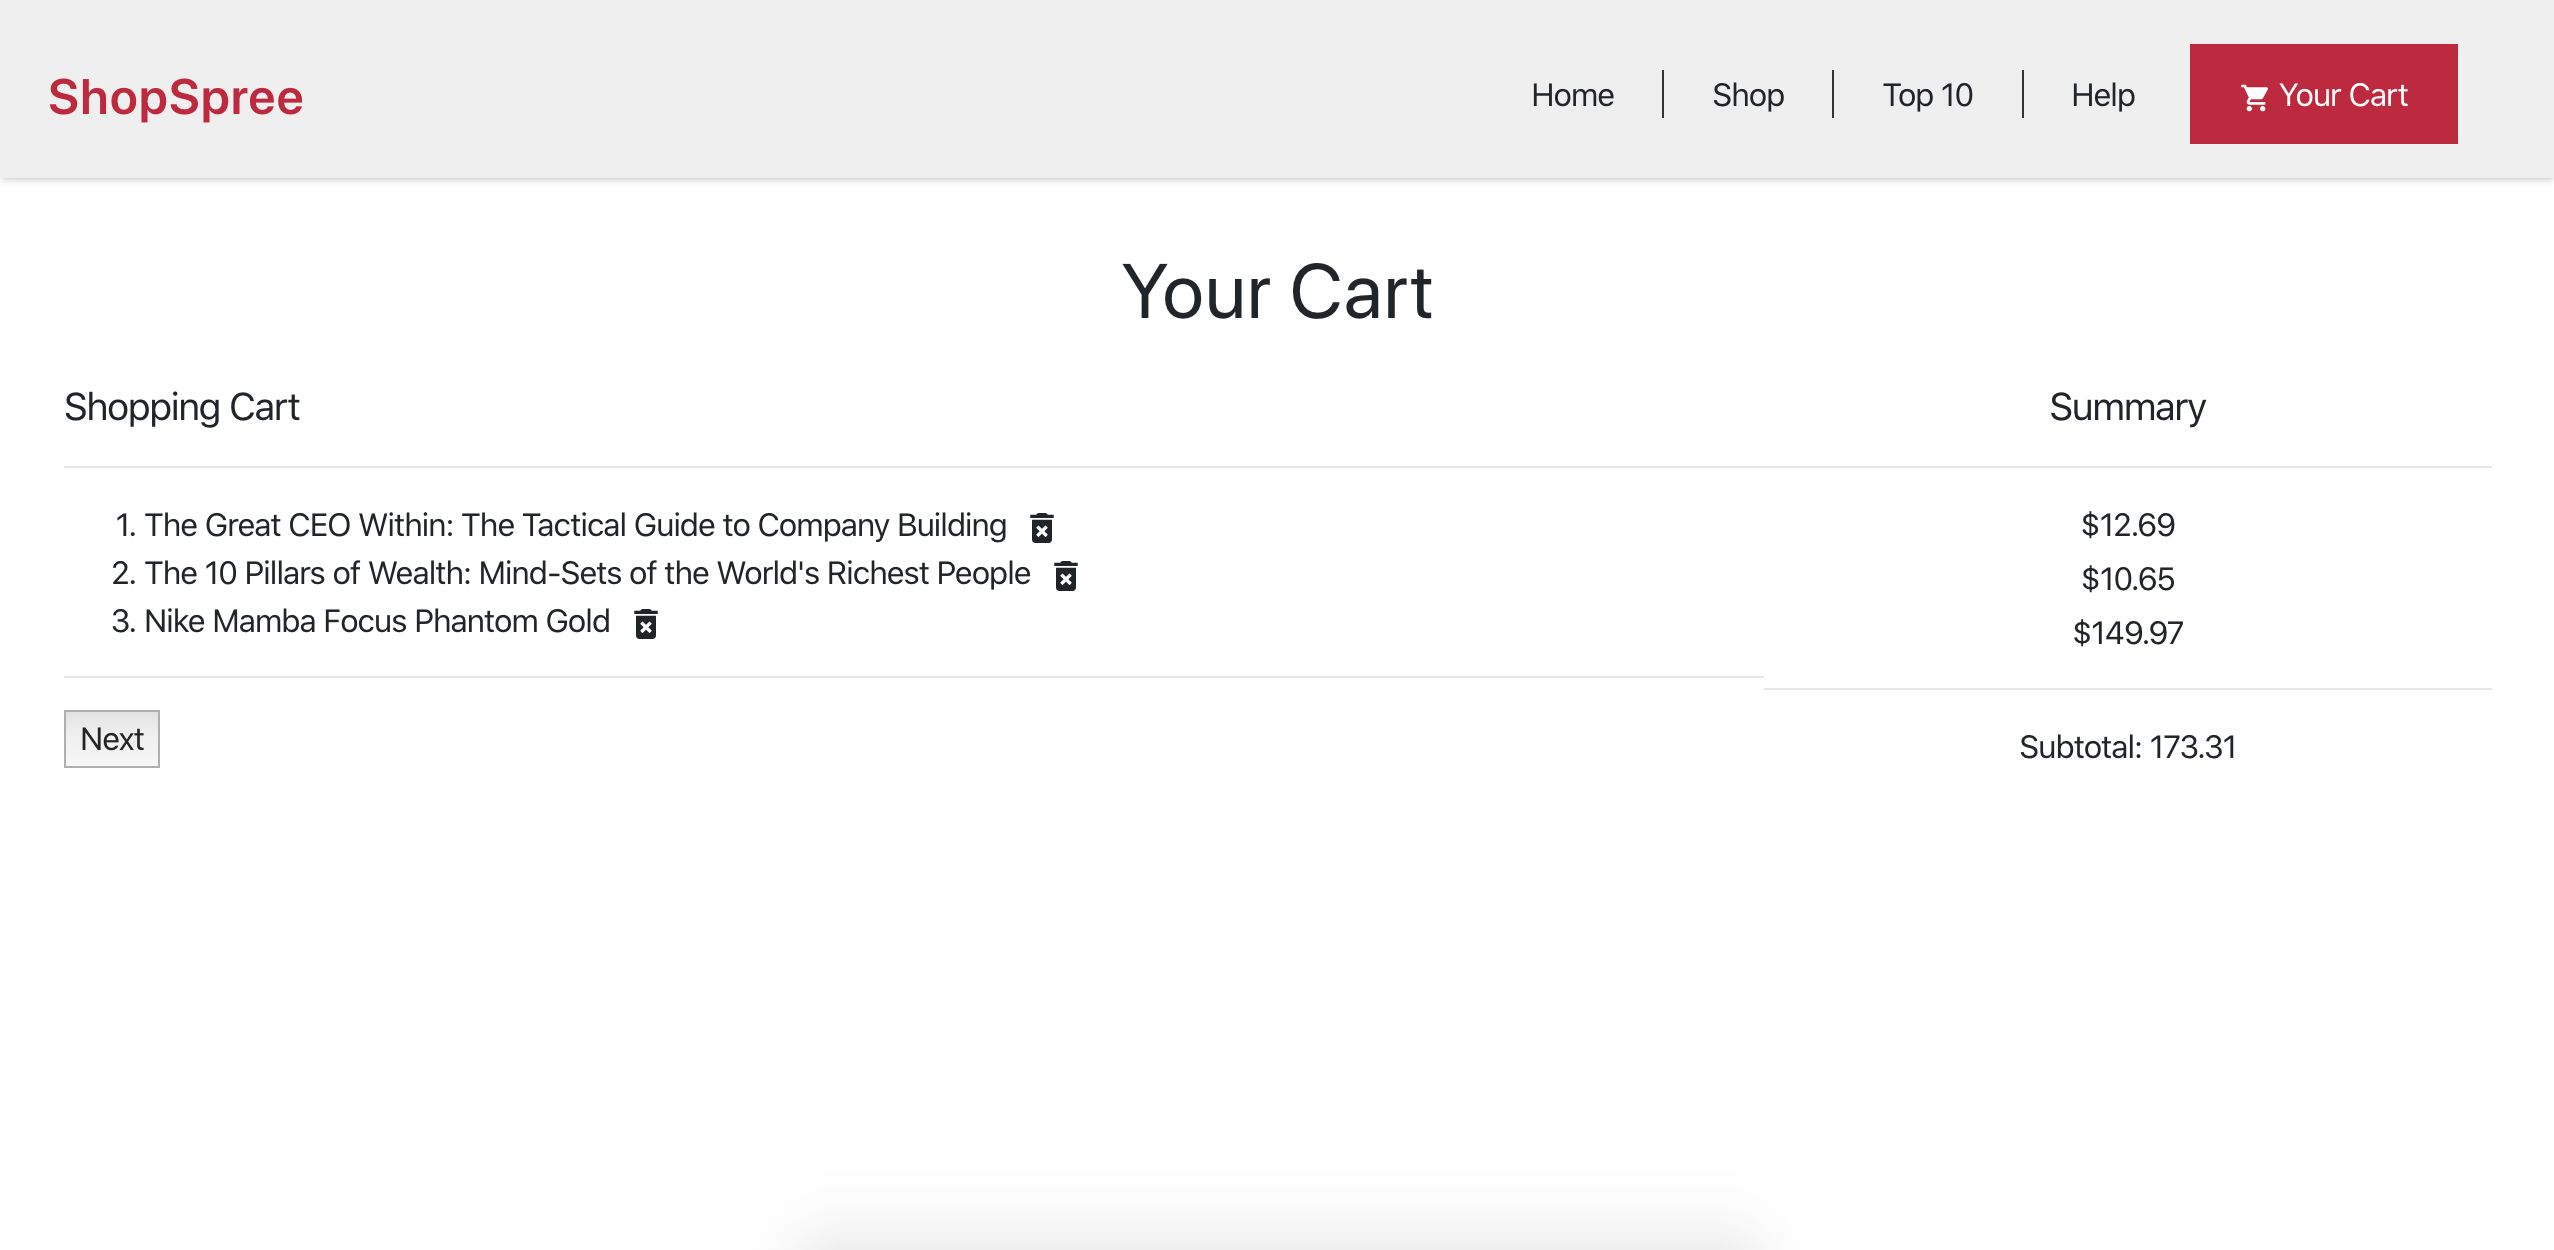Screen dimensions: 2554x1250
Task: Open the Top 10 page
Action: point(1927,95)
